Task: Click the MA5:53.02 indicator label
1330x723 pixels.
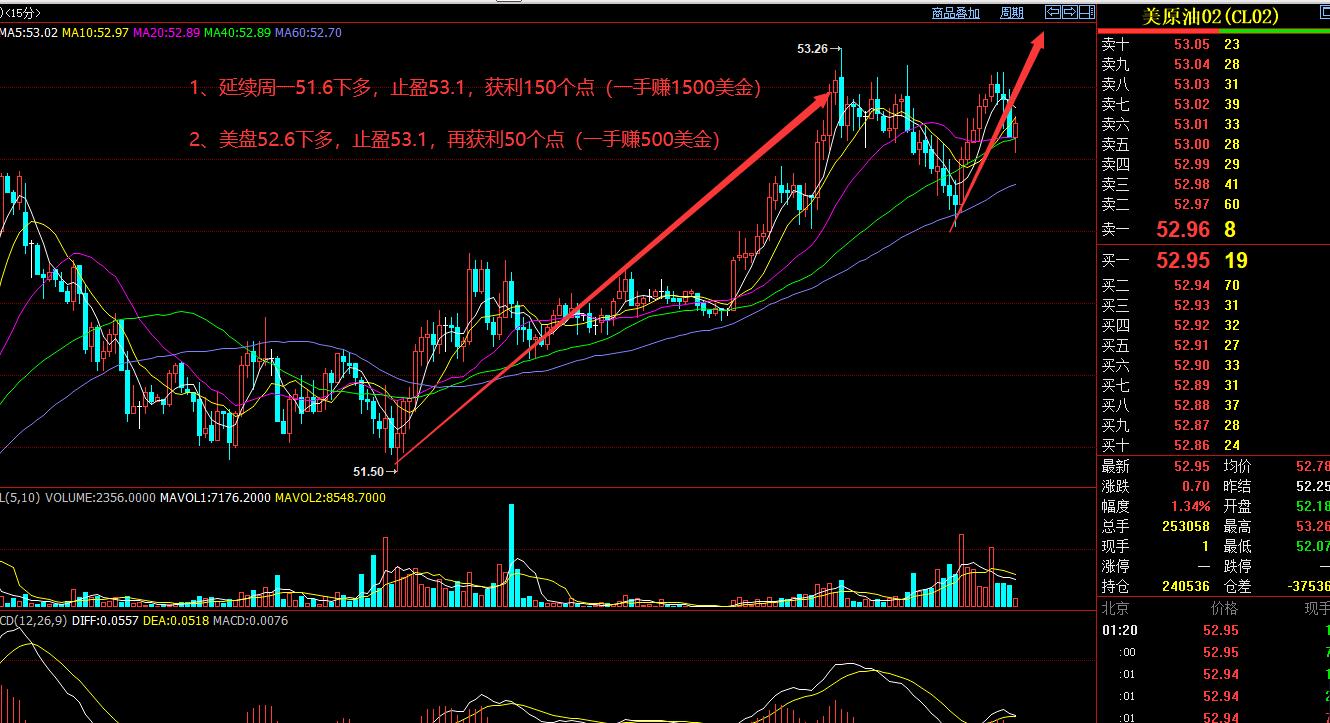Action: pos(28,33)
